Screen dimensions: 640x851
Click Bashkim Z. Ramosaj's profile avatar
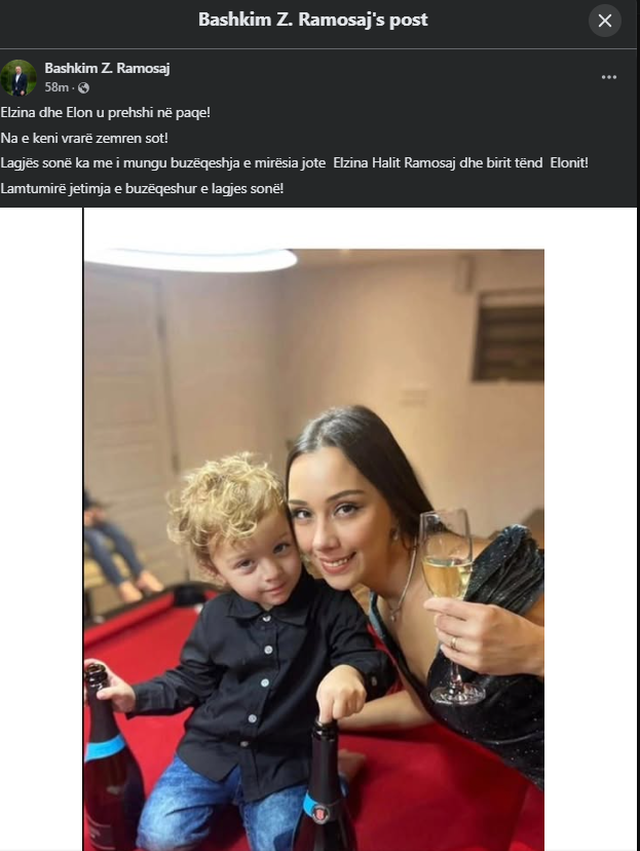18,78
